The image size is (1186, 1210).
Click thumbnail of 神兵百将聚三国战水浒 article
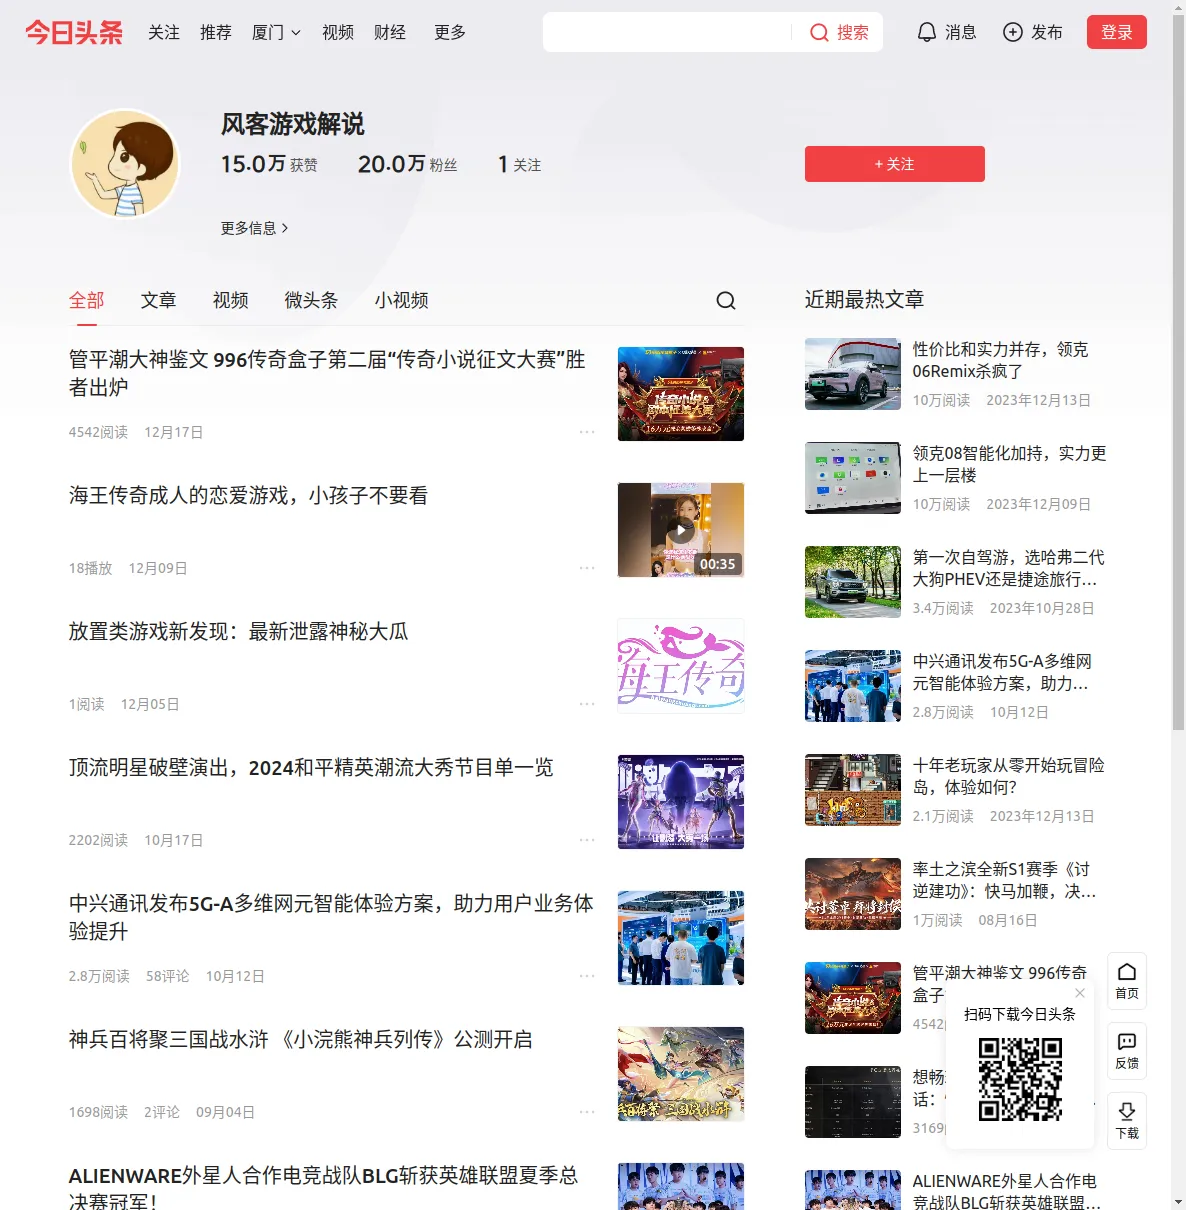tap(681, 1074)
